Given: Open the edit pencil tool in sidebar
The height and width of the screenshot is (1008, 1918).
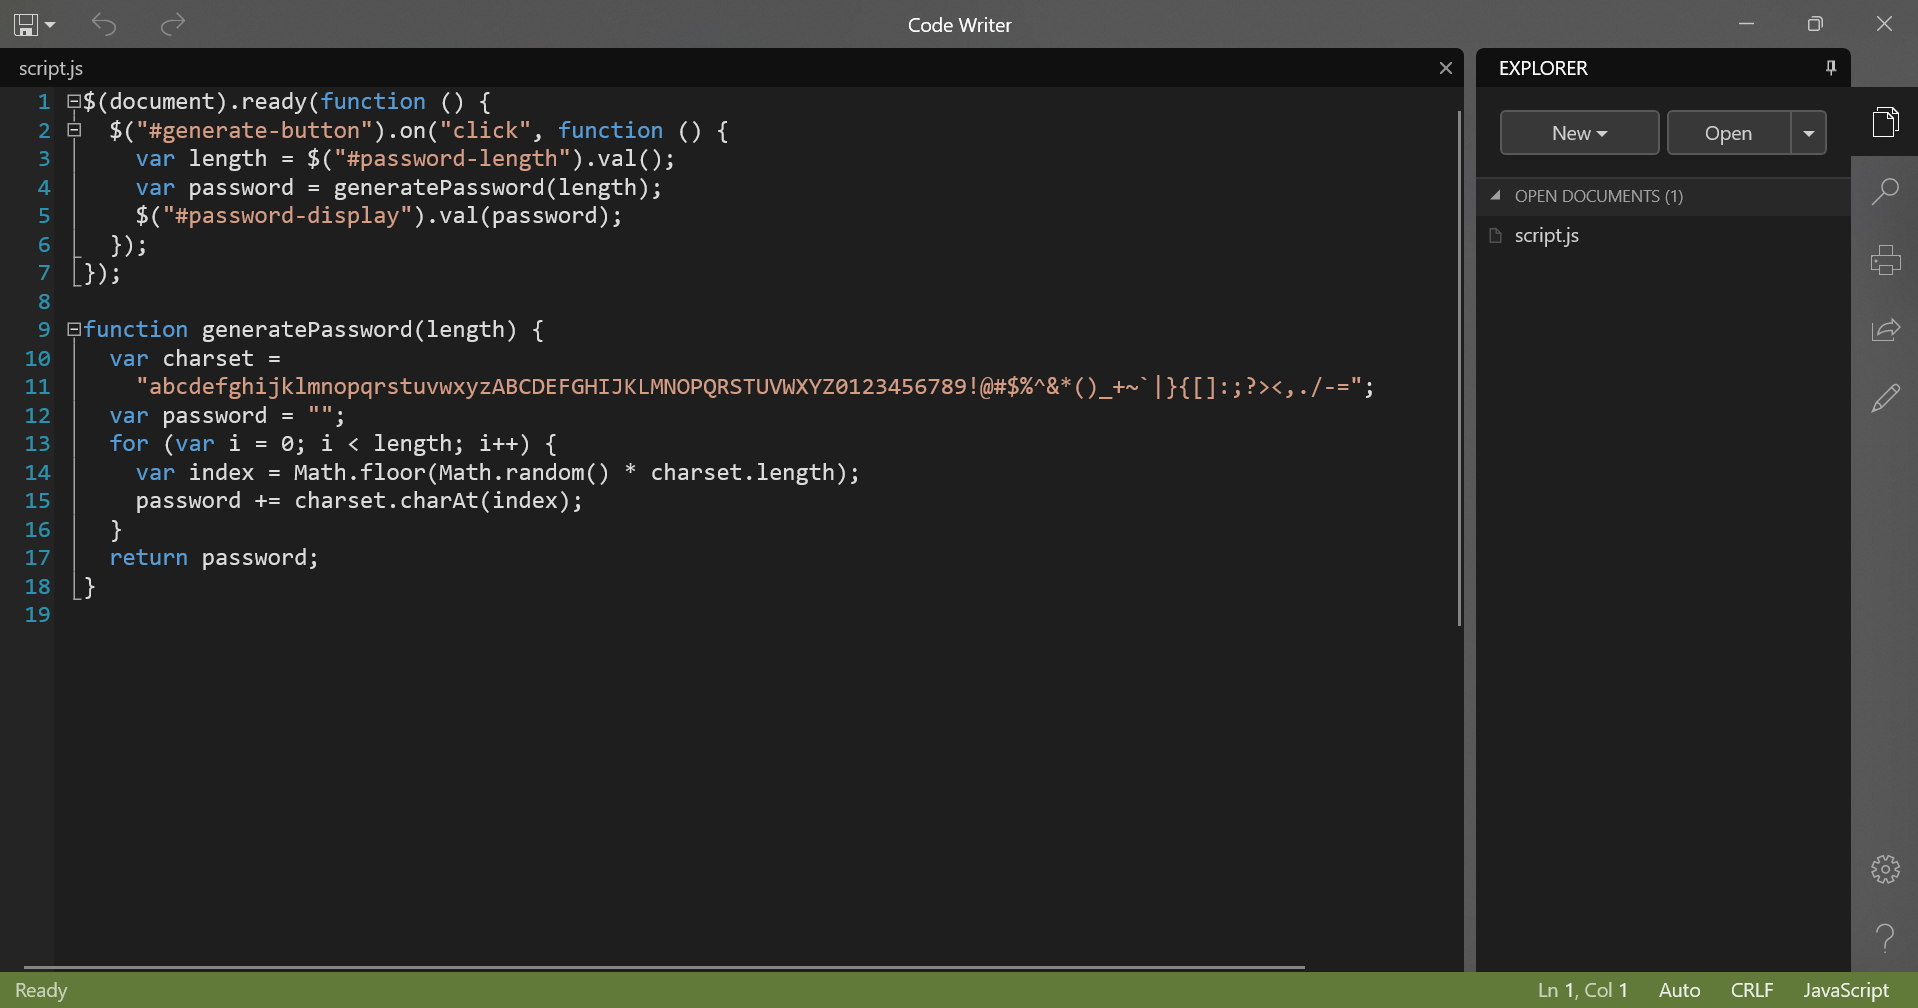Looking at the screenshot, I should (x=1886, y=397).
